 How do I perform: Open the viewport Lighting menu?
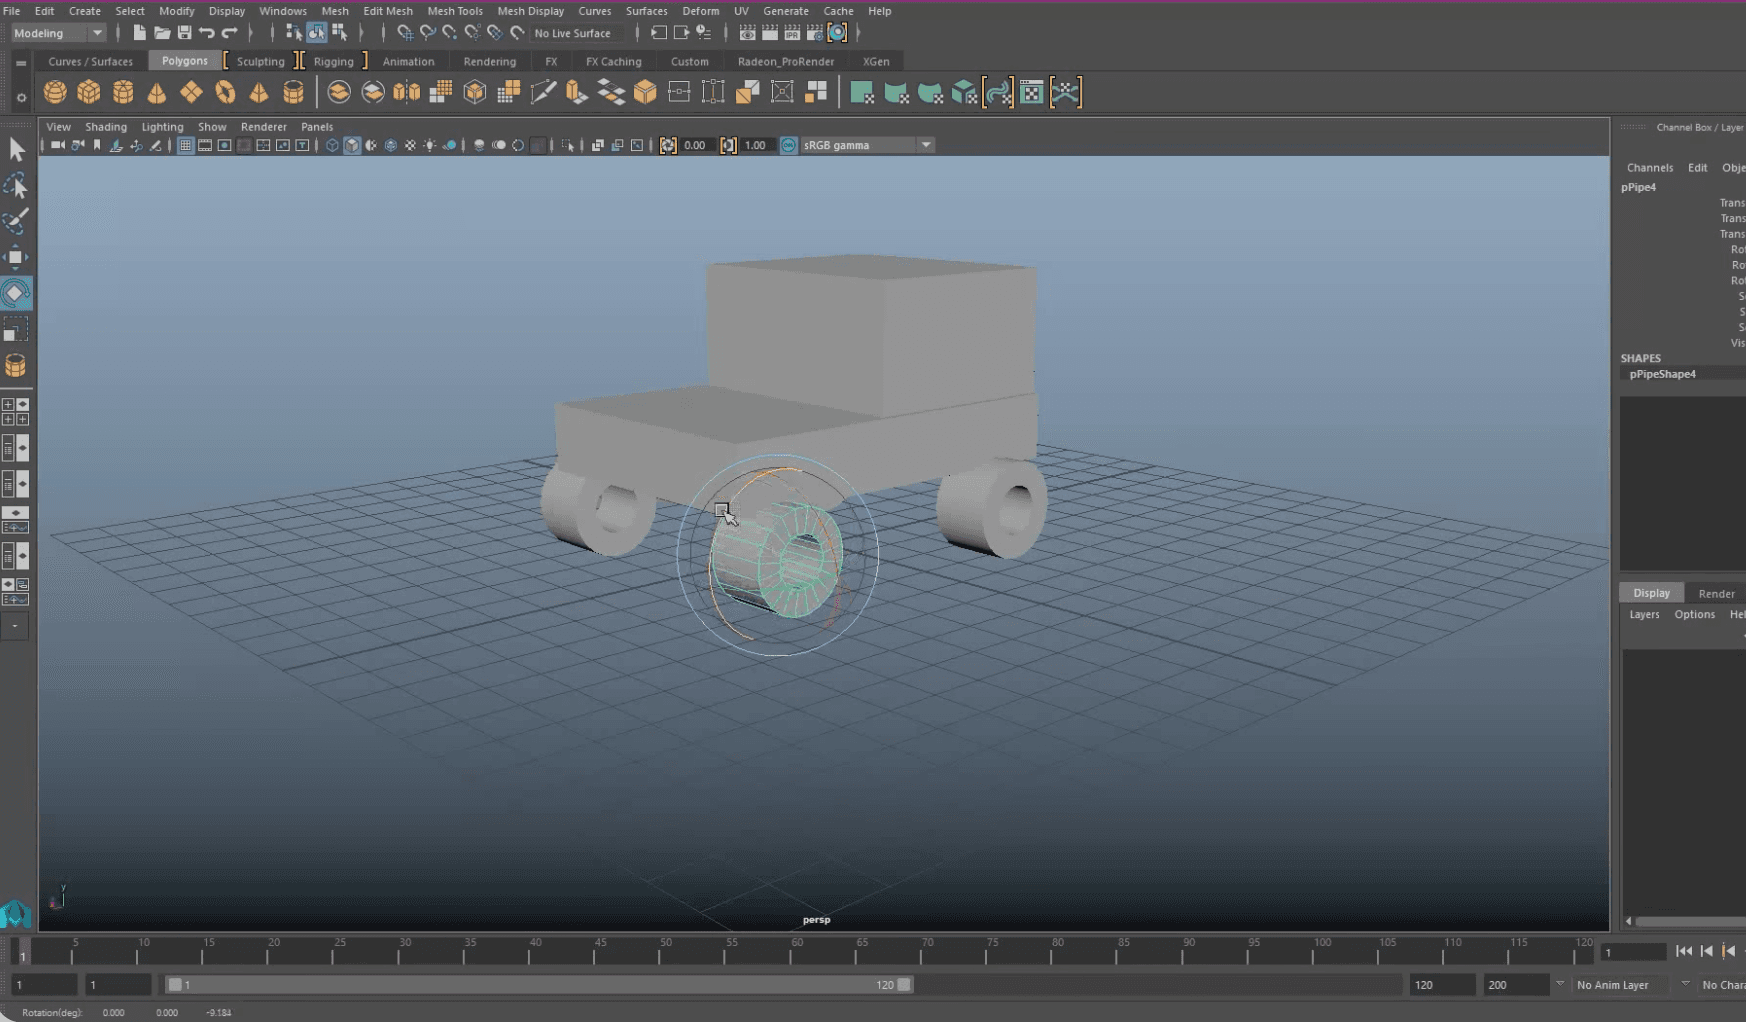pos(162,127)
